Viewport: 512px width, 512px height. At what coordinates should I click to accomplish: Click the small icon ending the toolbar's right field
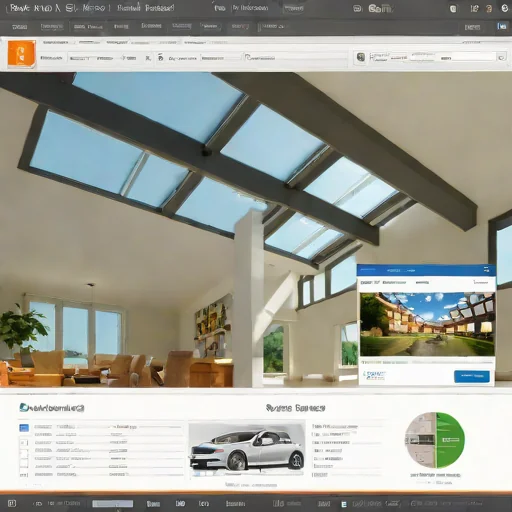pyautogui.click(x=502, y=58)
